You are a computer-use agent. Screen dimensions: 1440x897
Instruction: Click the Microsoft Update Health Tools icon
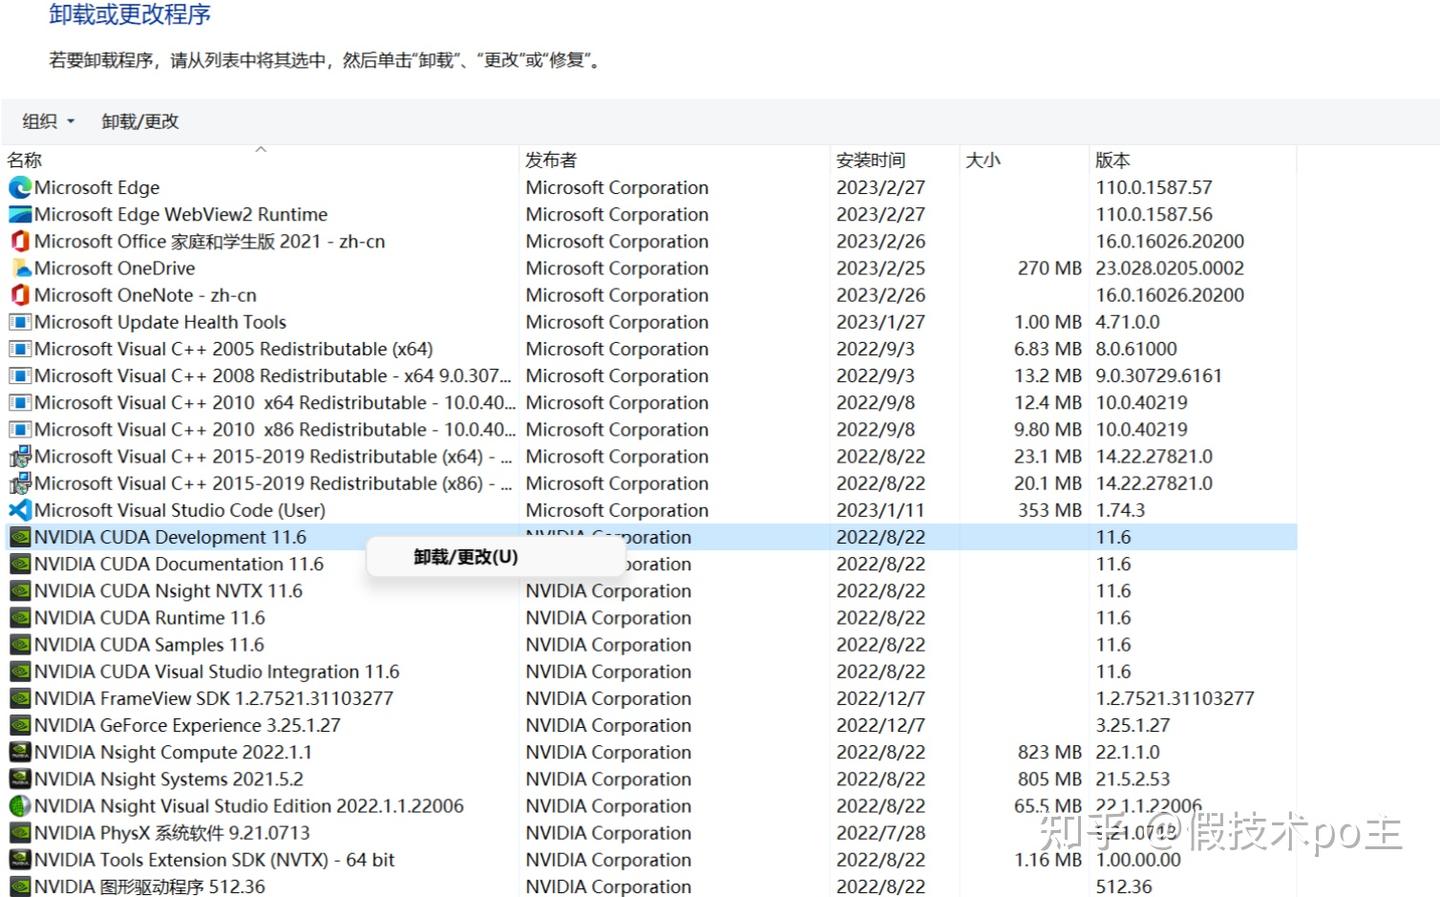point(20,322)
